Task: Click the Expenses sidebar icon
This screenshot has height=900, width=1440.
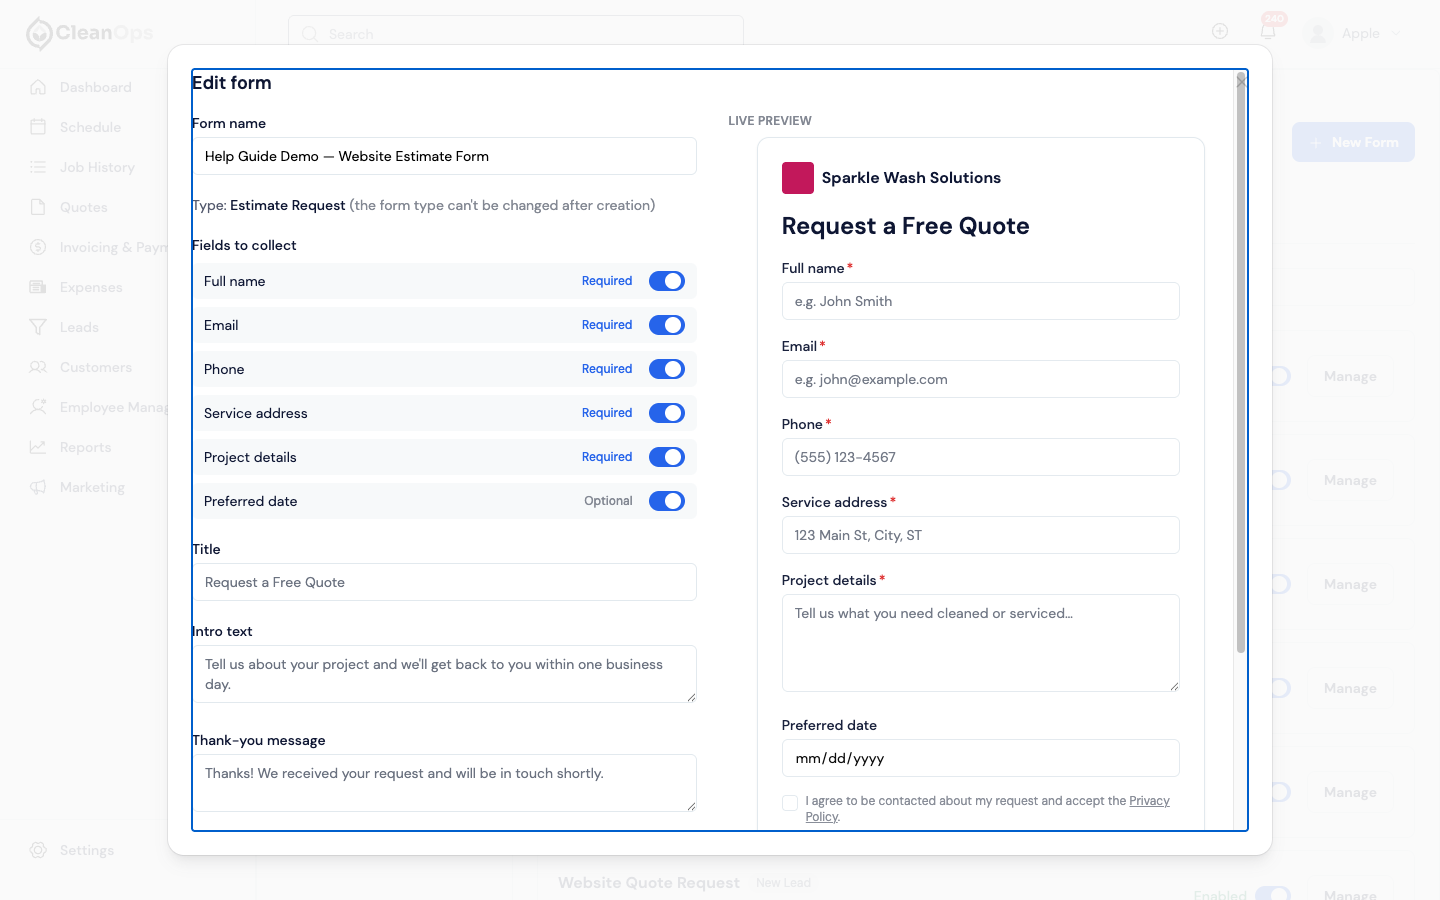Action: pos(38,287)
